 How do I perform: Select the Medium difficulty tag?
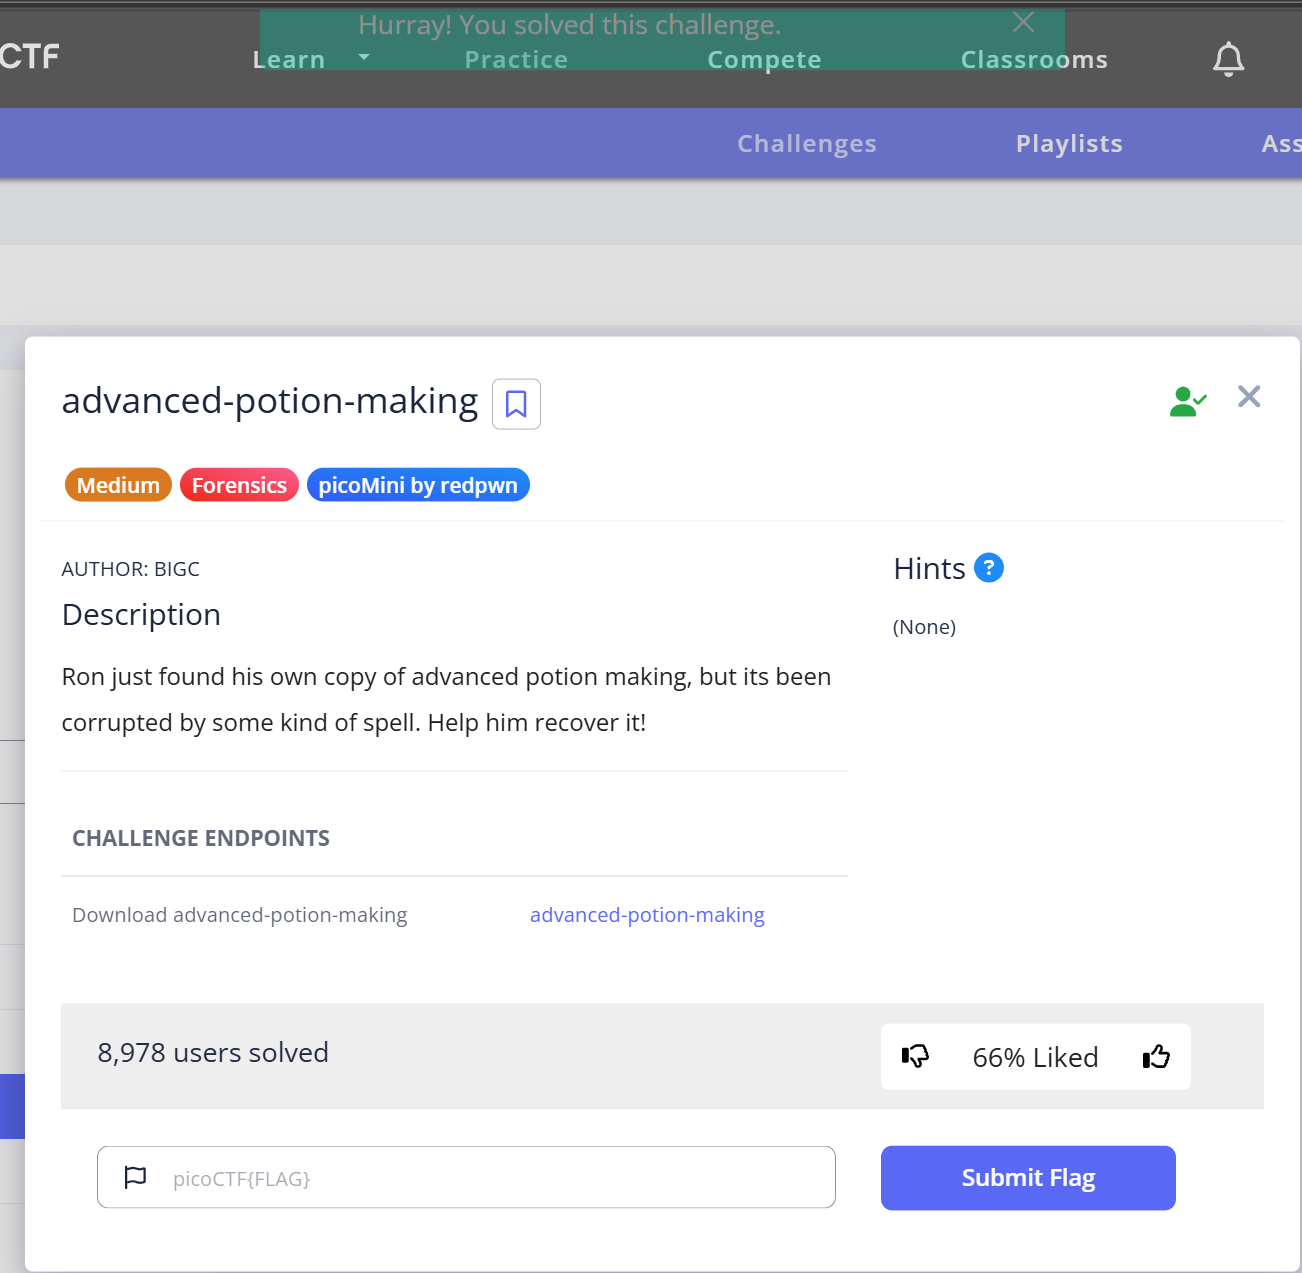tap(118, 485)
